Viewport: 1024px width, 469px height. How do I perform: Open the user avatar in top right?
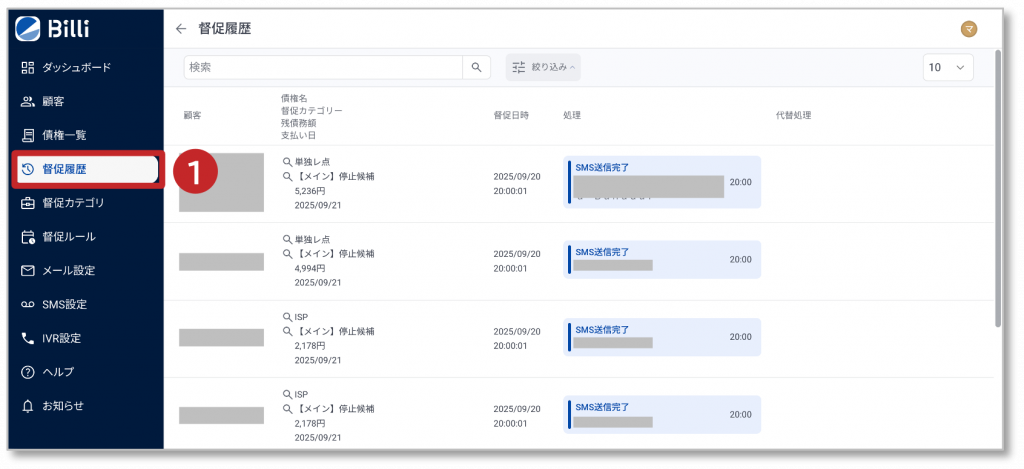tap(968, 29)
